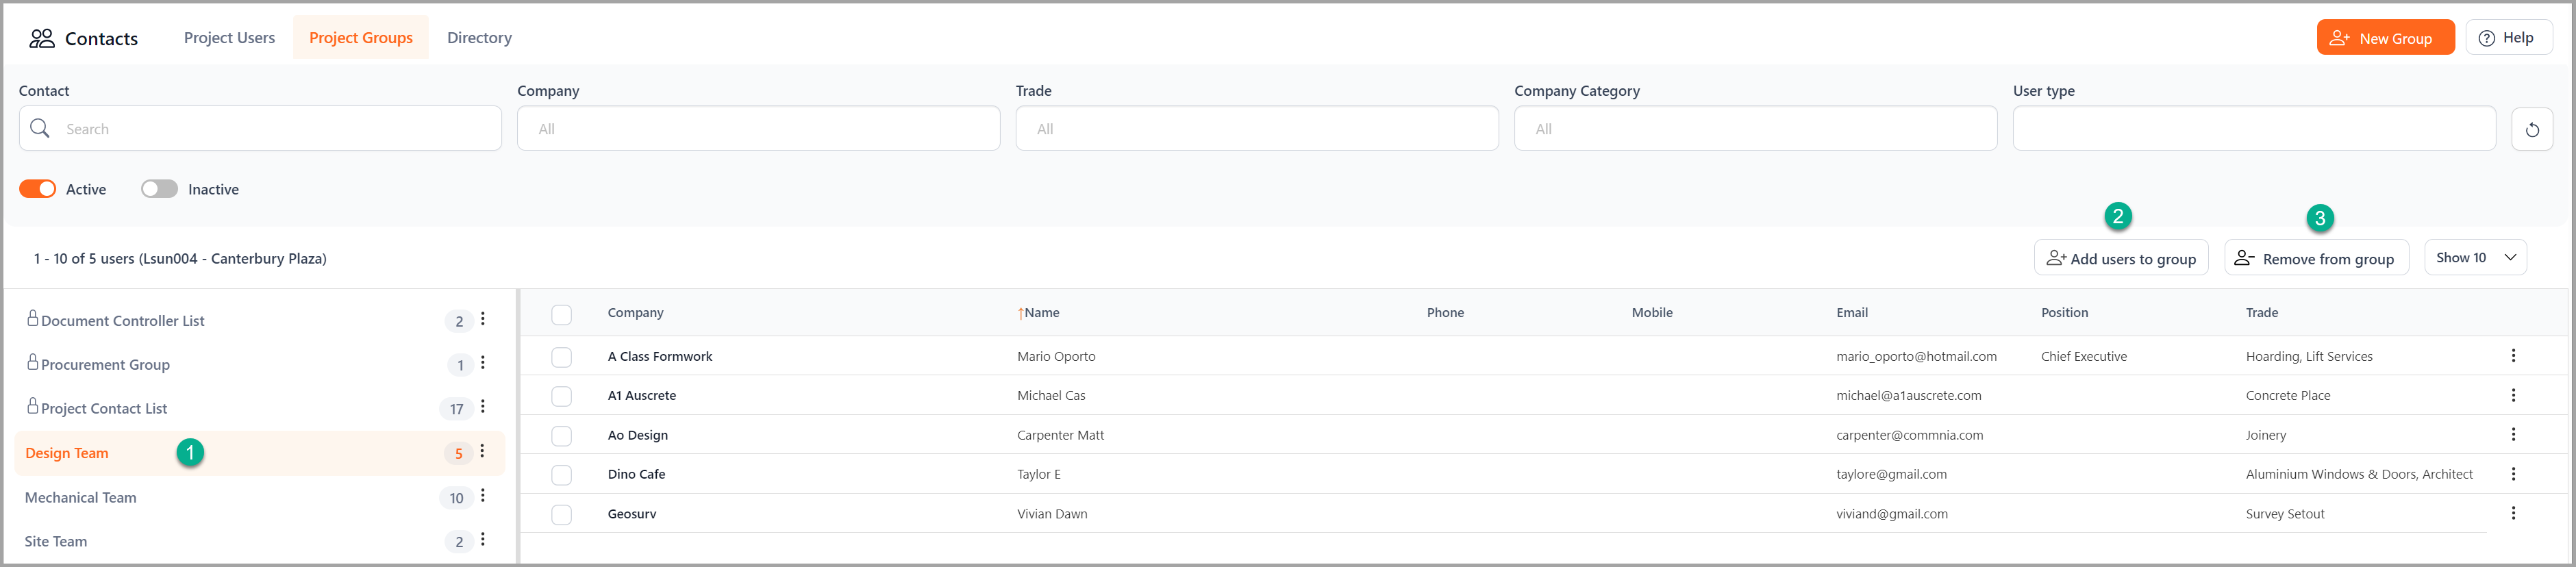Sort by Name column arrow
The image size is (2576, 567).
pos(1020,313)
